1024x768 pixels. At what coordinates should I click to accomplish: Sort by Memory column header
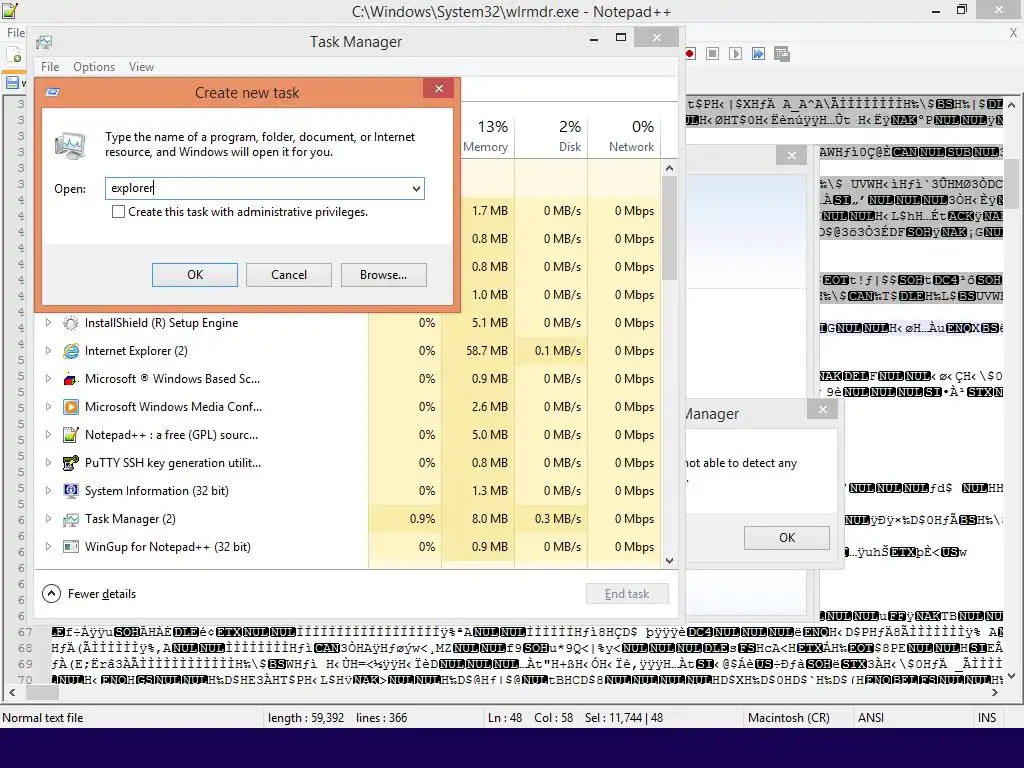pos(485,136)
